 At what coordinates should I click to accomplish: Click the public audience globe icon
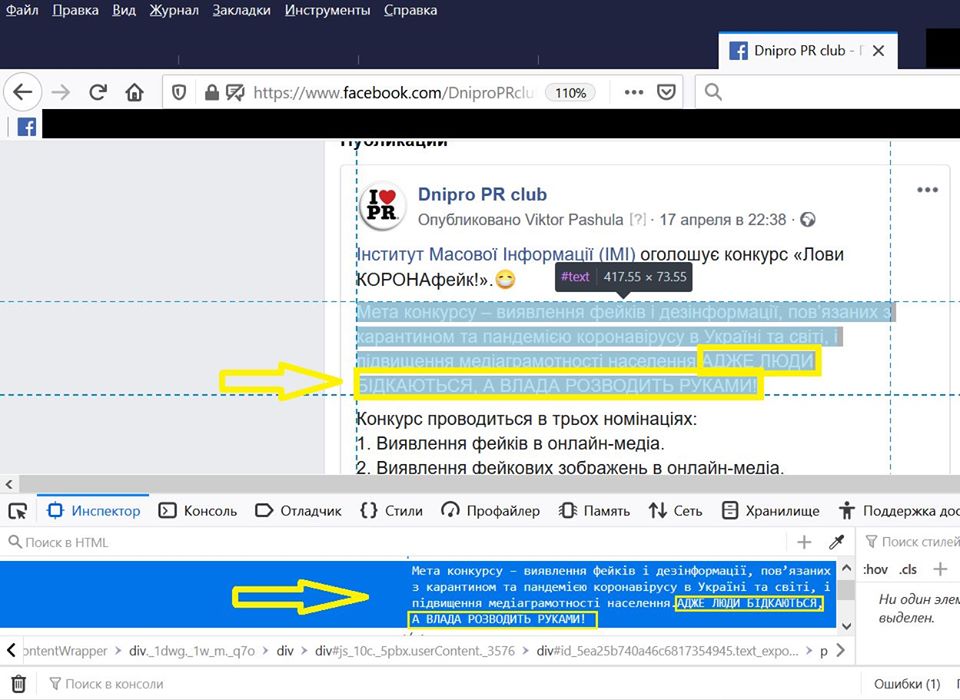pyautogui.click(x=808, y=220)
